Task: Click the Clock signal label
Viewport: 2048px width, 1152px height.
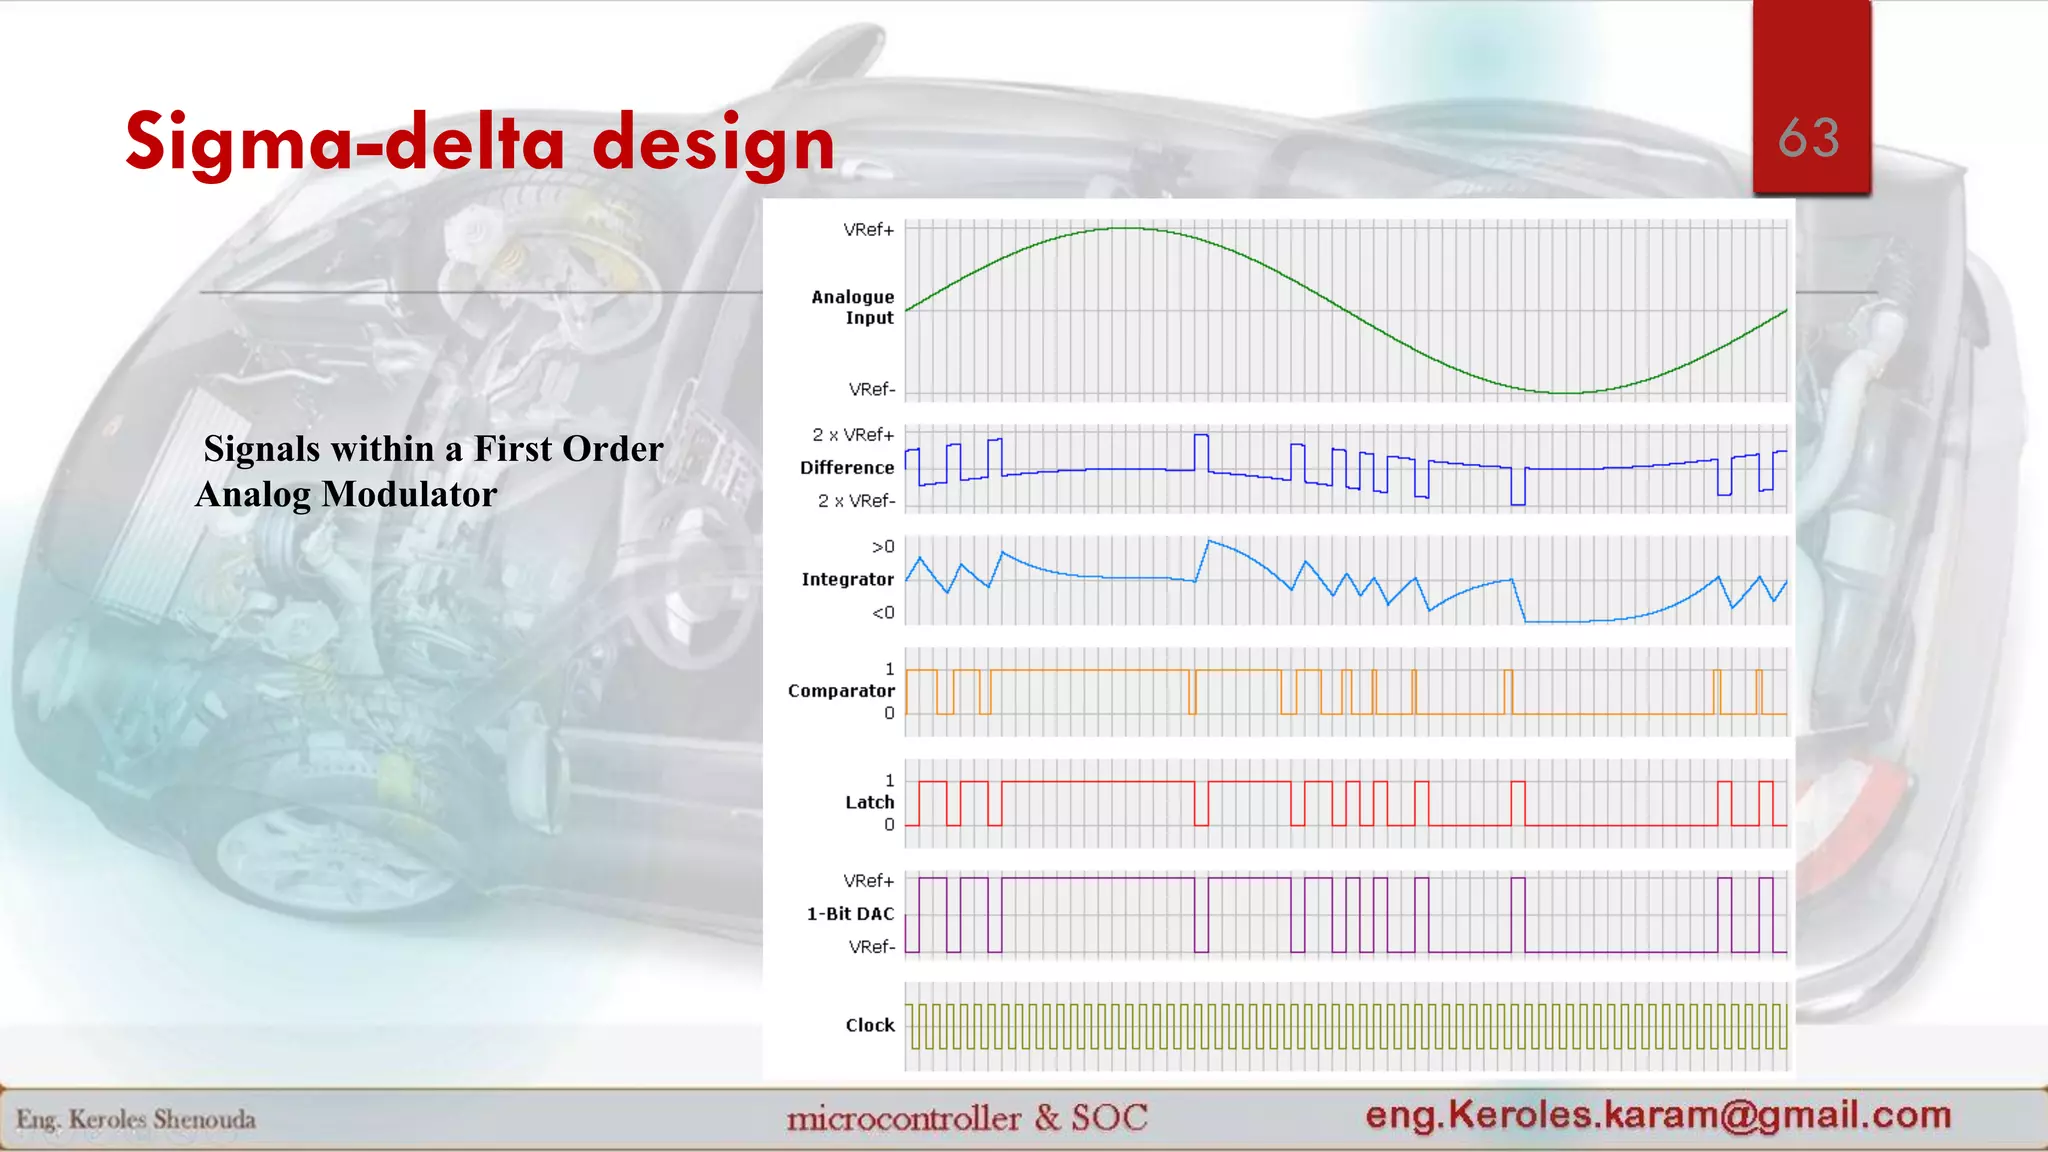Action: click(870, 1025)
